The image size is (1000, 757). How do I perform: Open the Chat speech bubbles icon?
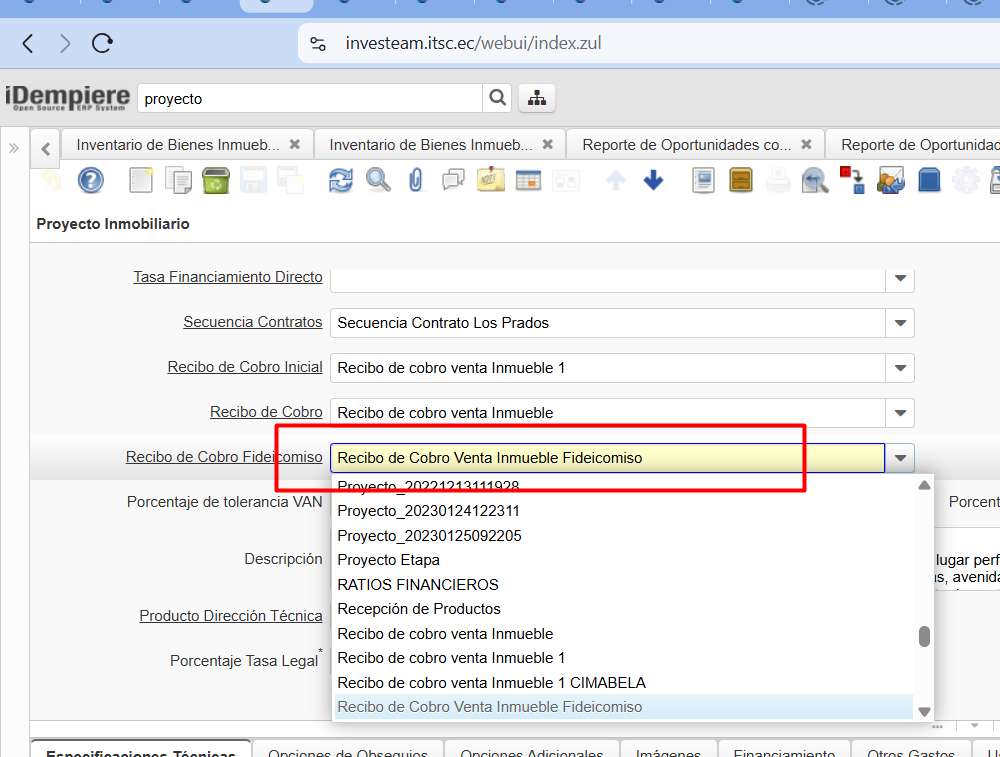coord(453,181)
